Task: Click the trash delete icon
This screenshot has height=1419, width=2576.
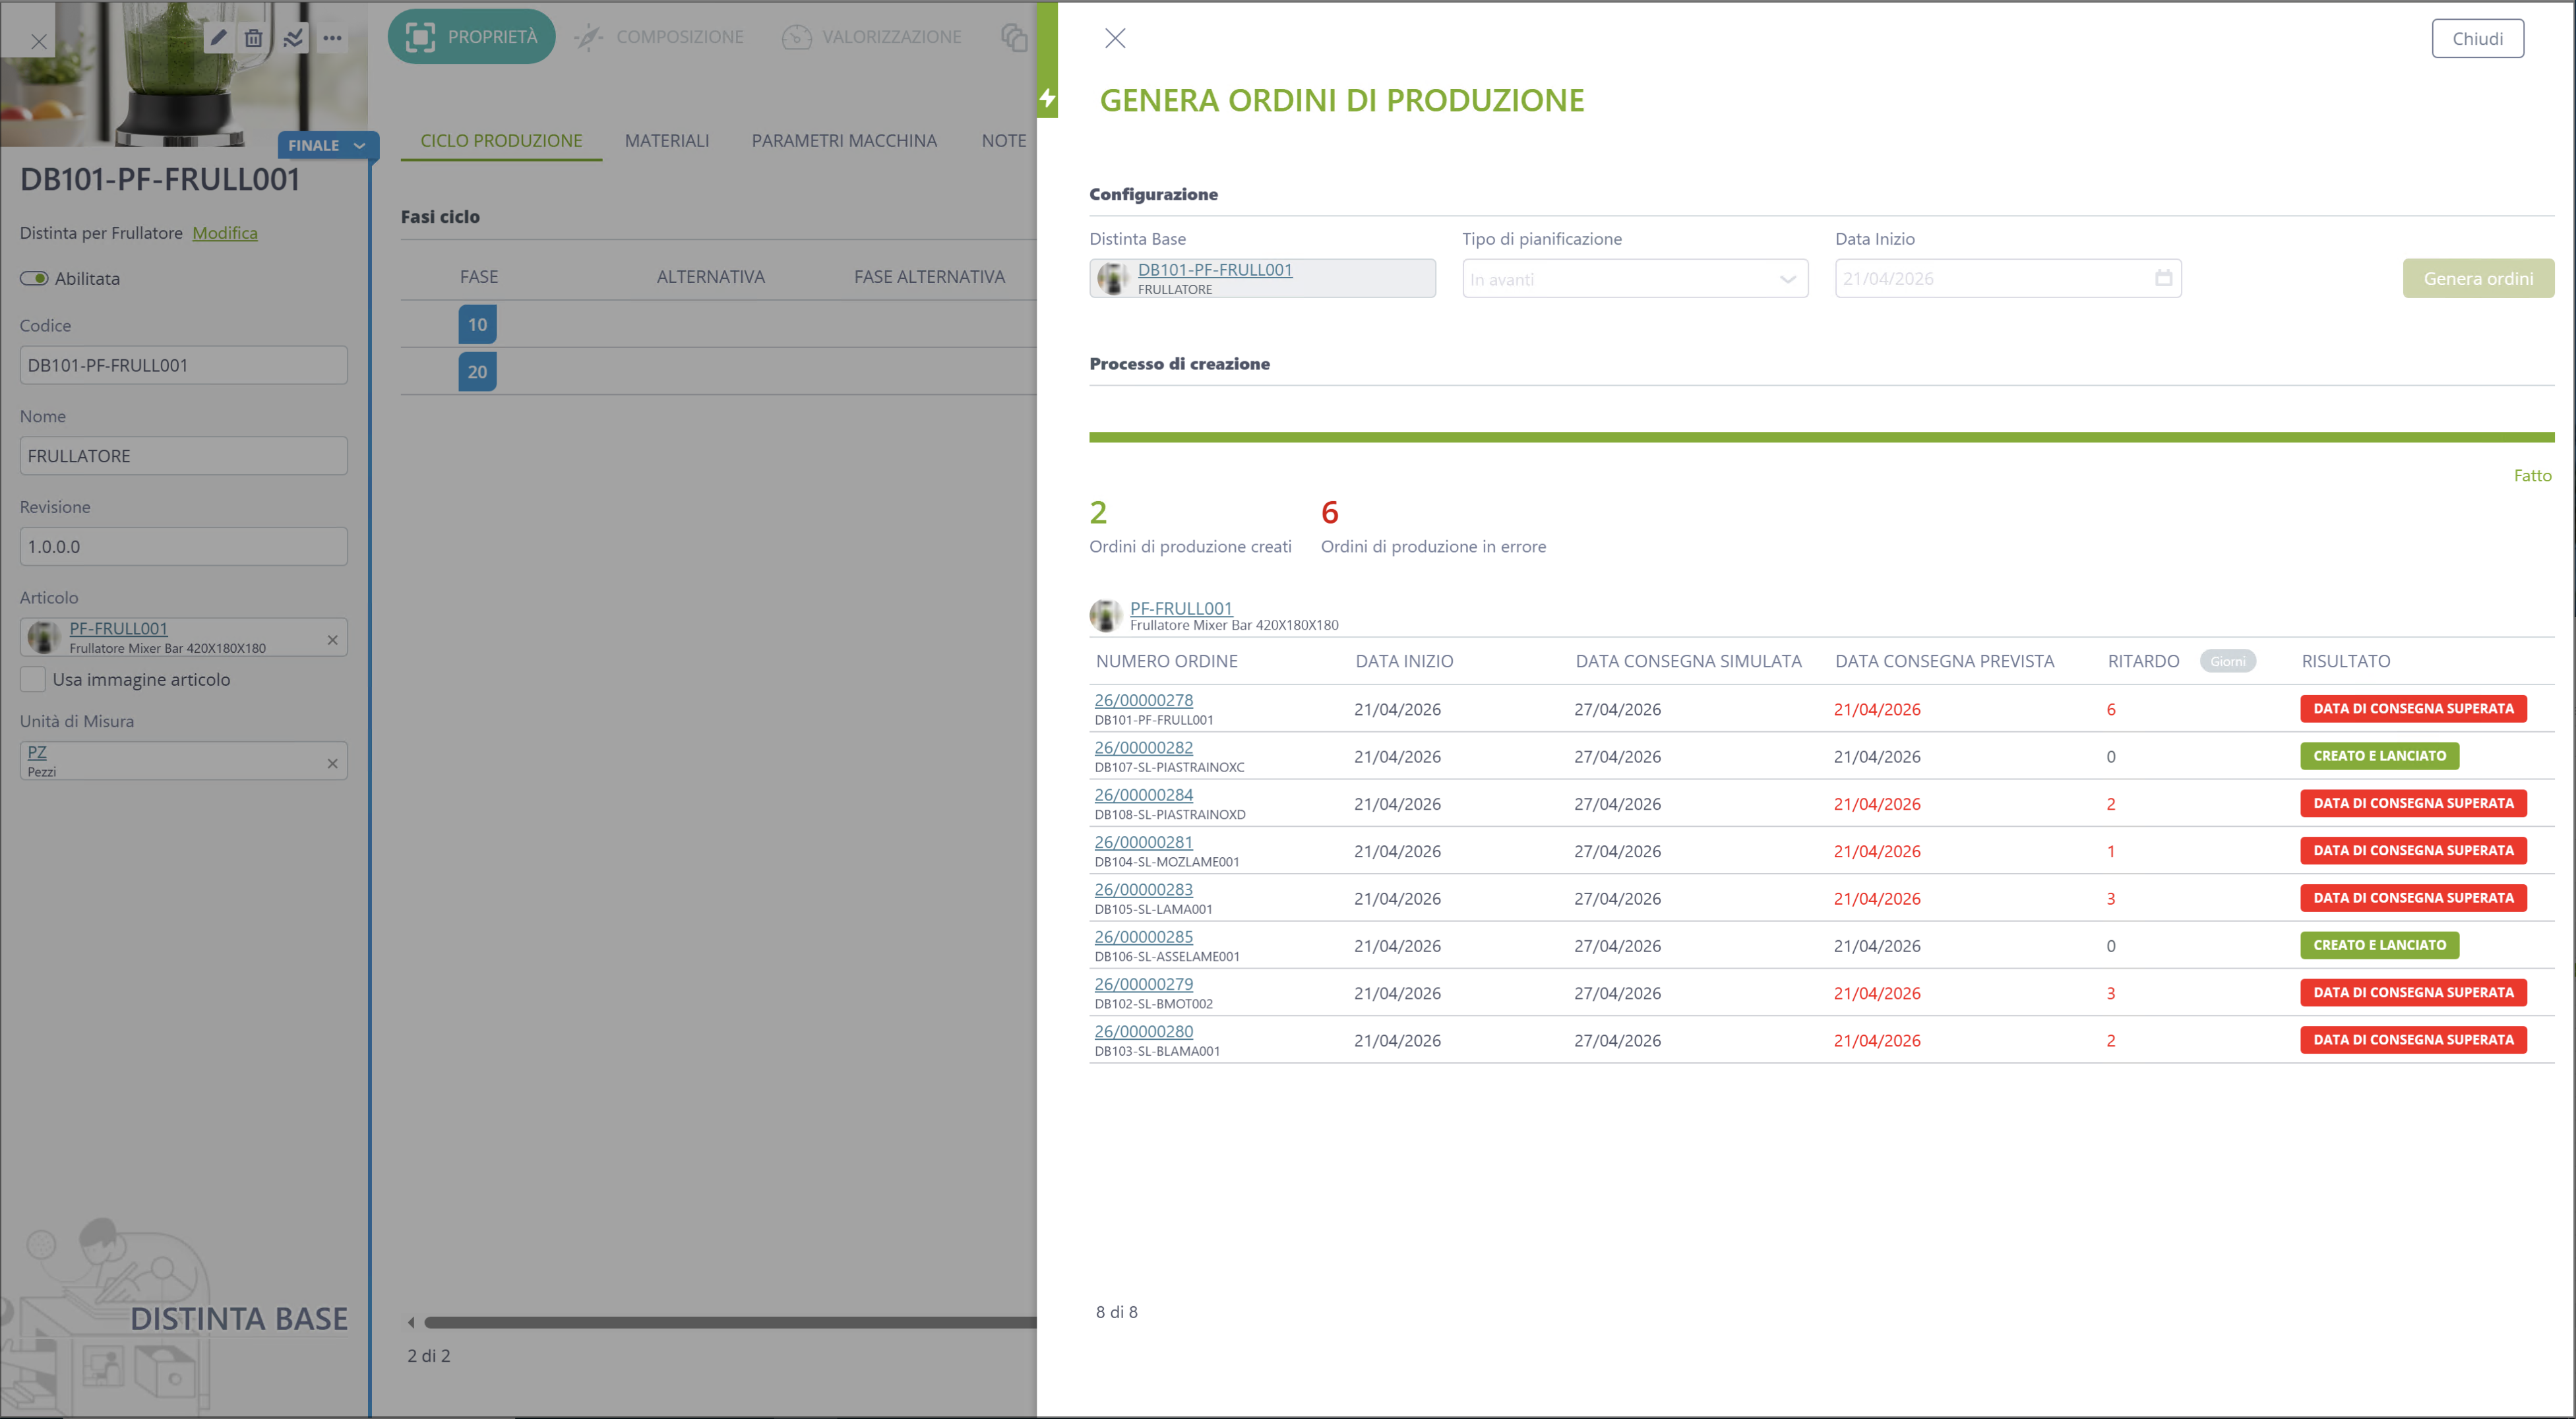Action: click(x=254, y=38)
